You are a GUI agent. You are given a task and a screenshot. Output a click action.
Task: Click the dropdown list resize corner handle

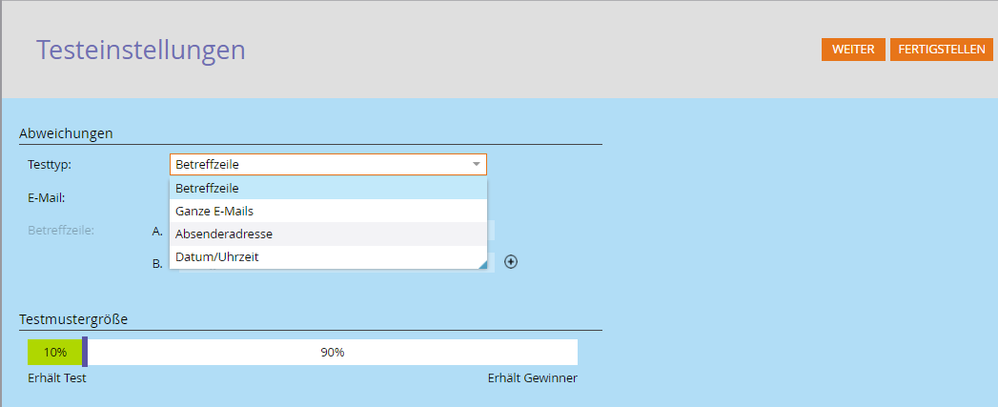pos(482,264)
